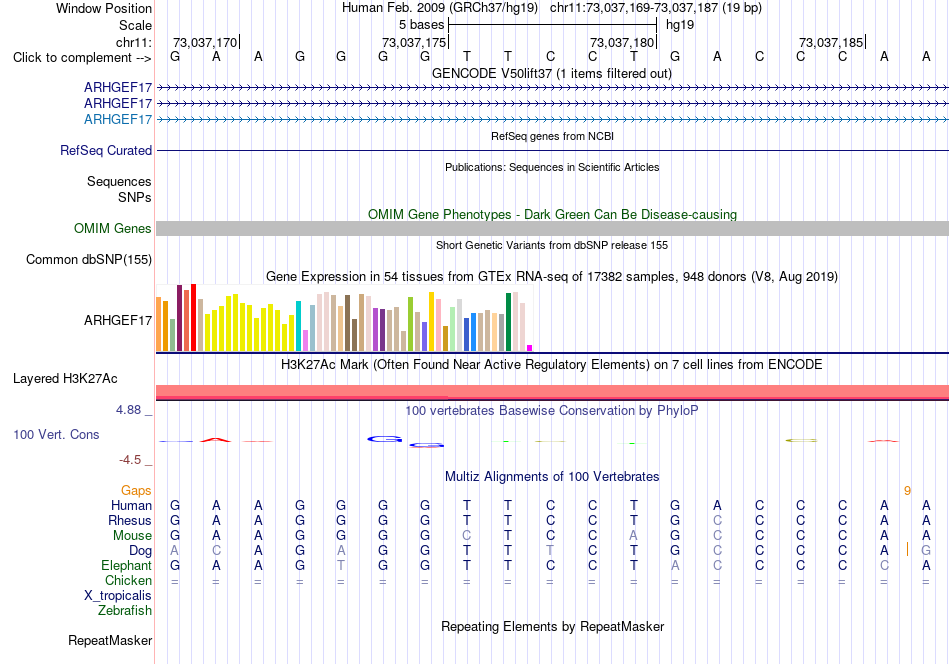
Task: Click the gray OMIM Genes bar
Action: pyautogui.click(x=552, y=228)
